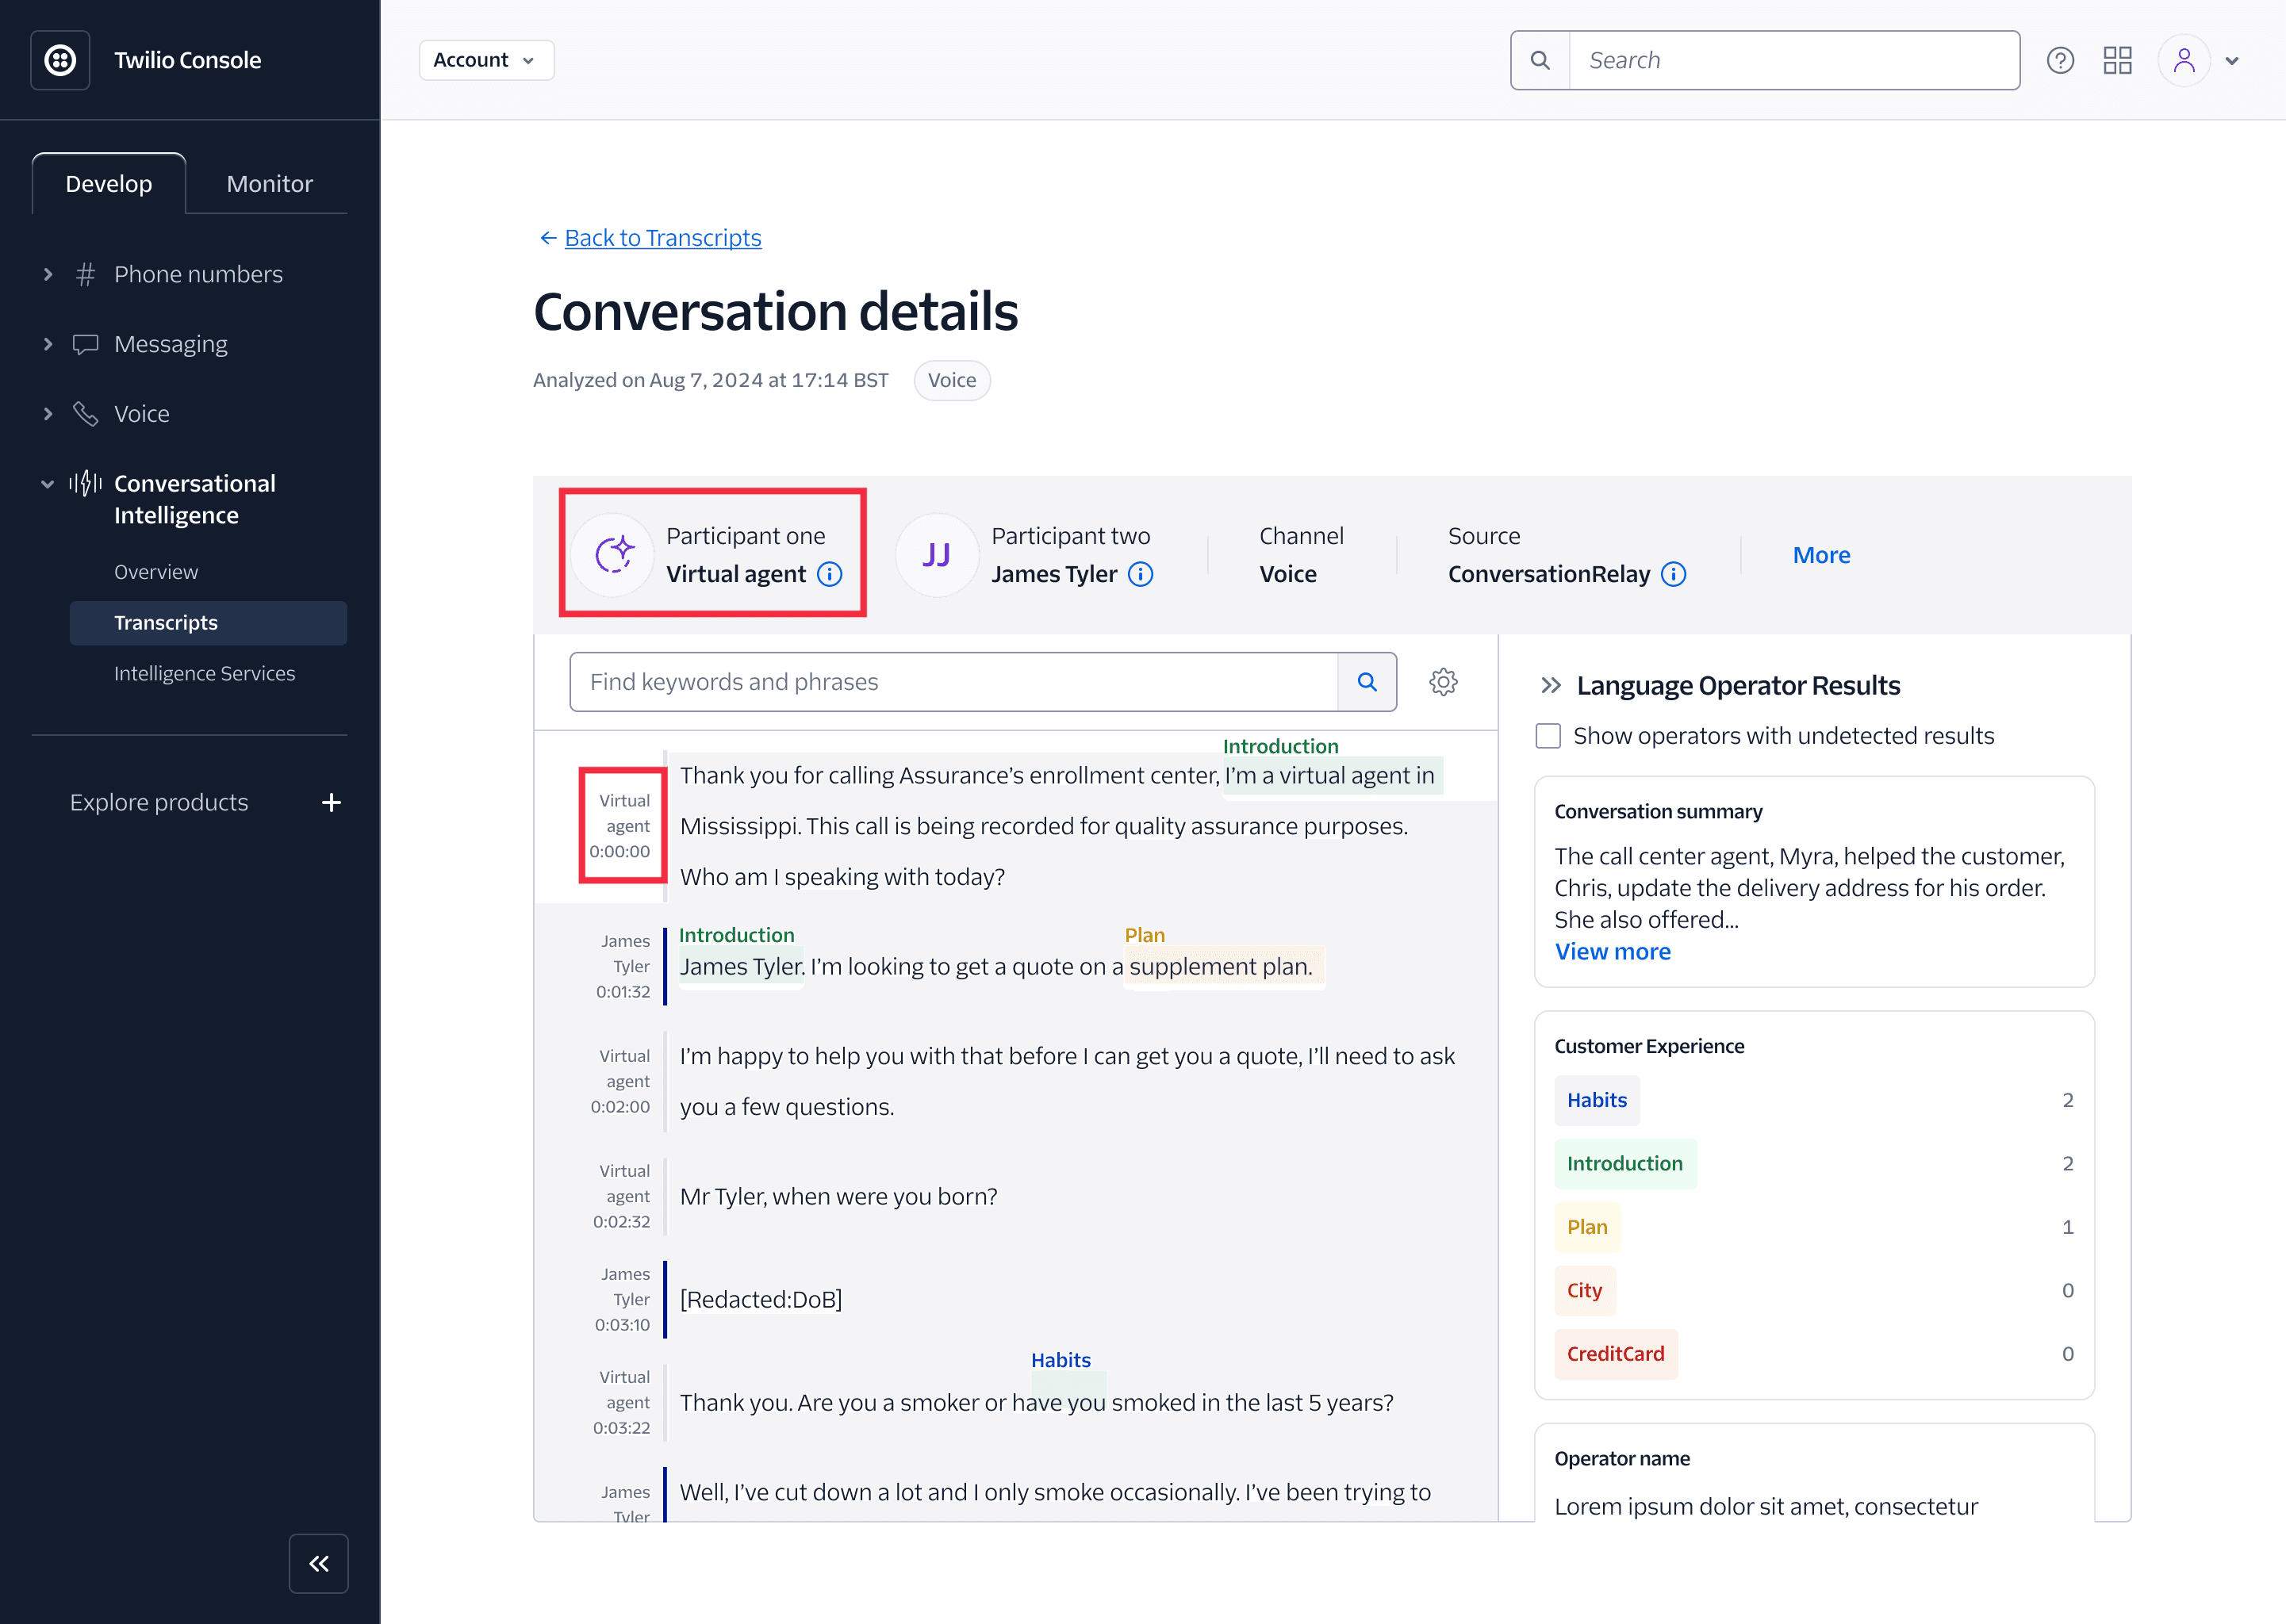The image size is (2286, 1624).
Task: Collapse the Language Operator Results panel
Action: [1551, 685]
